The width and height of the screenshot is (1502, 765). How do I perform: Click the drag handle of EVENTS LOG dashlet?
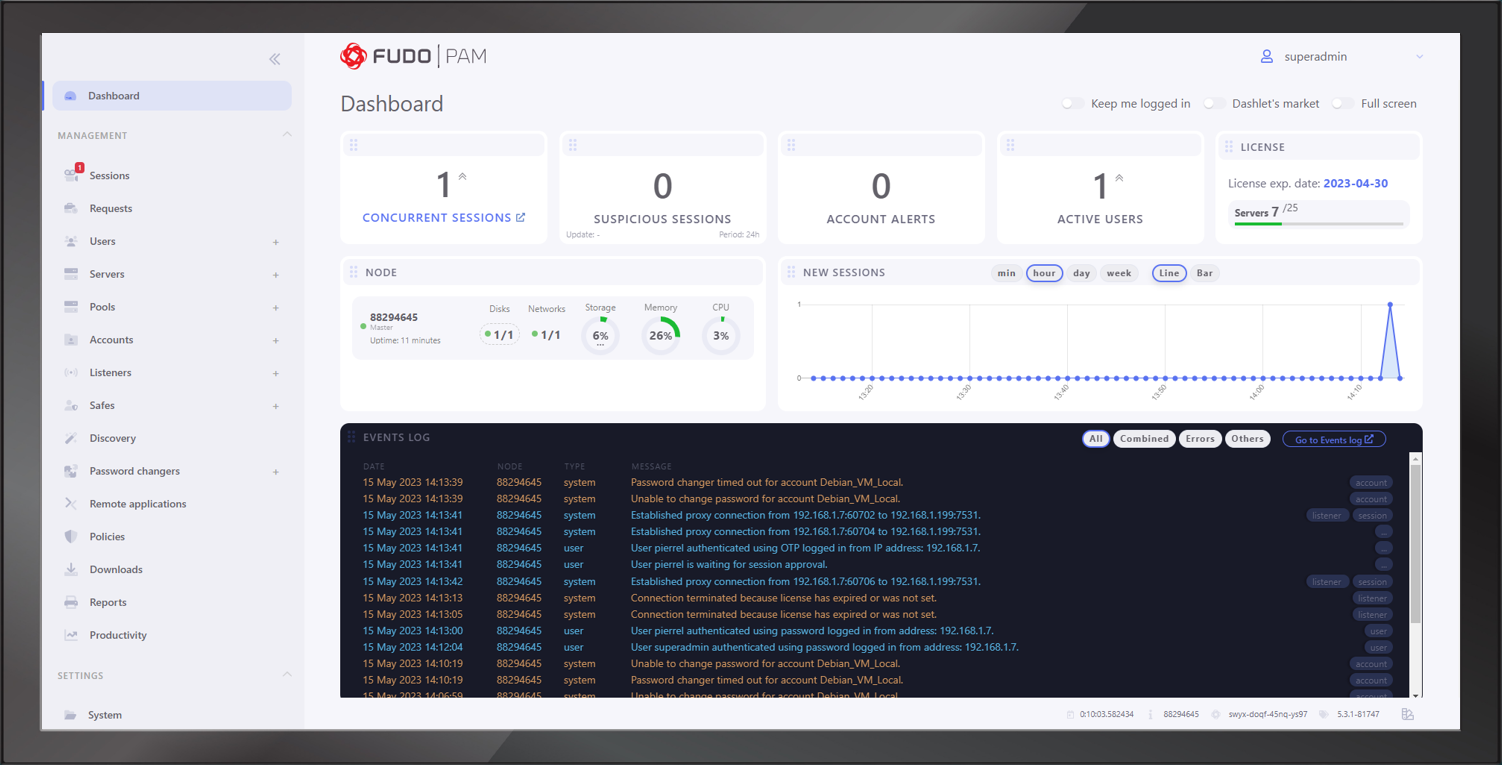tap(352, 437)
